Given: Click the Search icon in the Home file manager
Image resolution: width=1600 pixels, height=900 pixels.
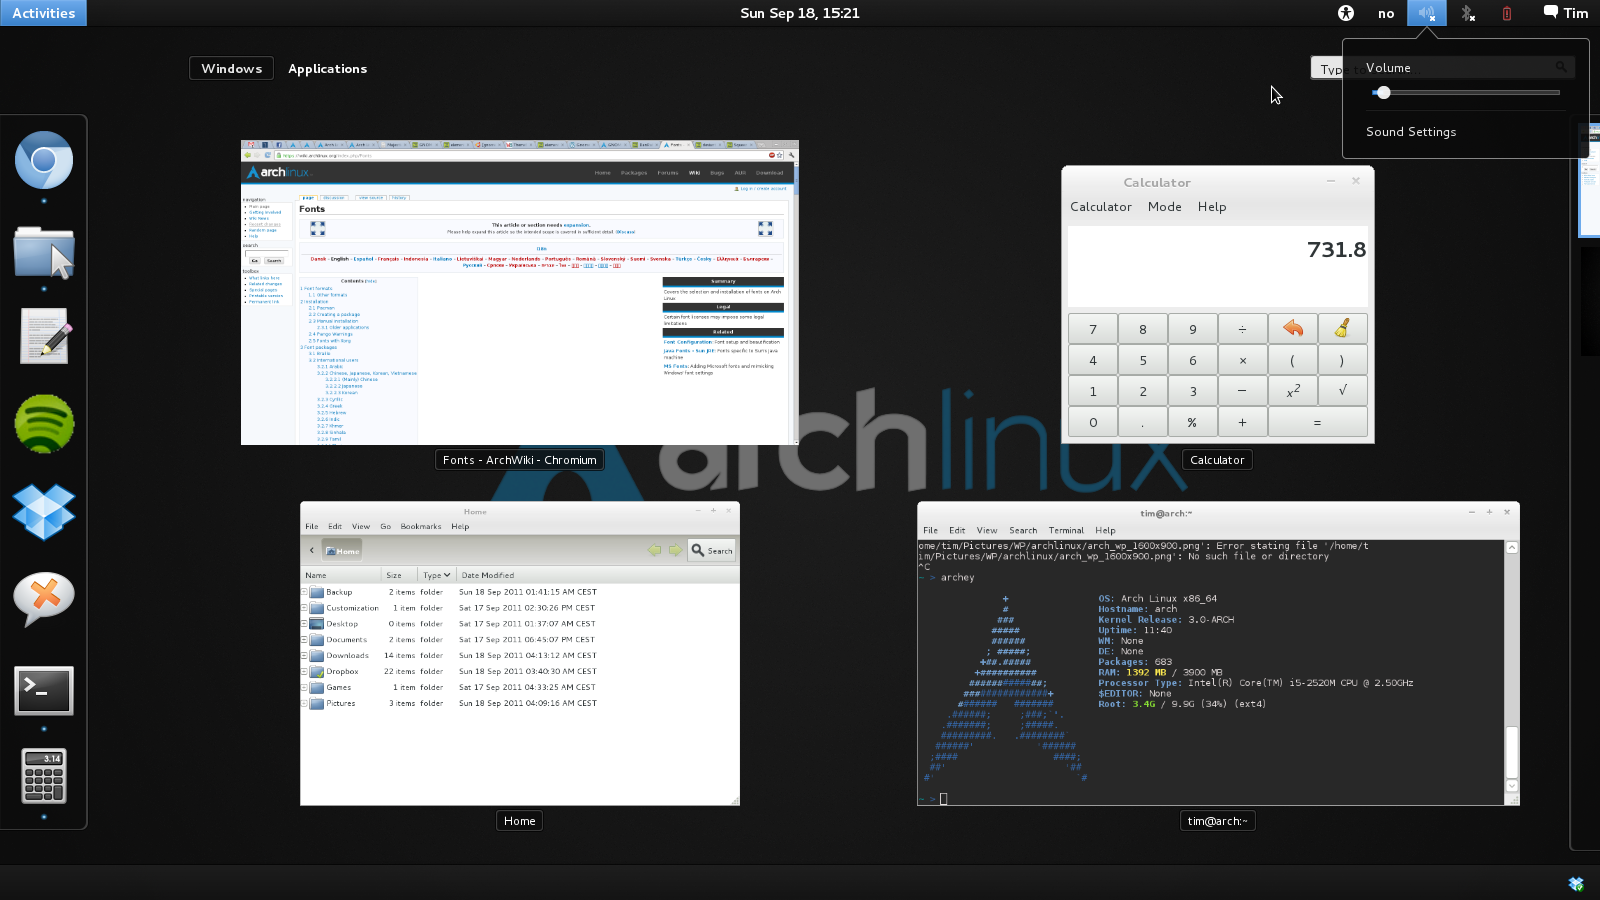Looking at the screenshot, I should pos(711,550).
